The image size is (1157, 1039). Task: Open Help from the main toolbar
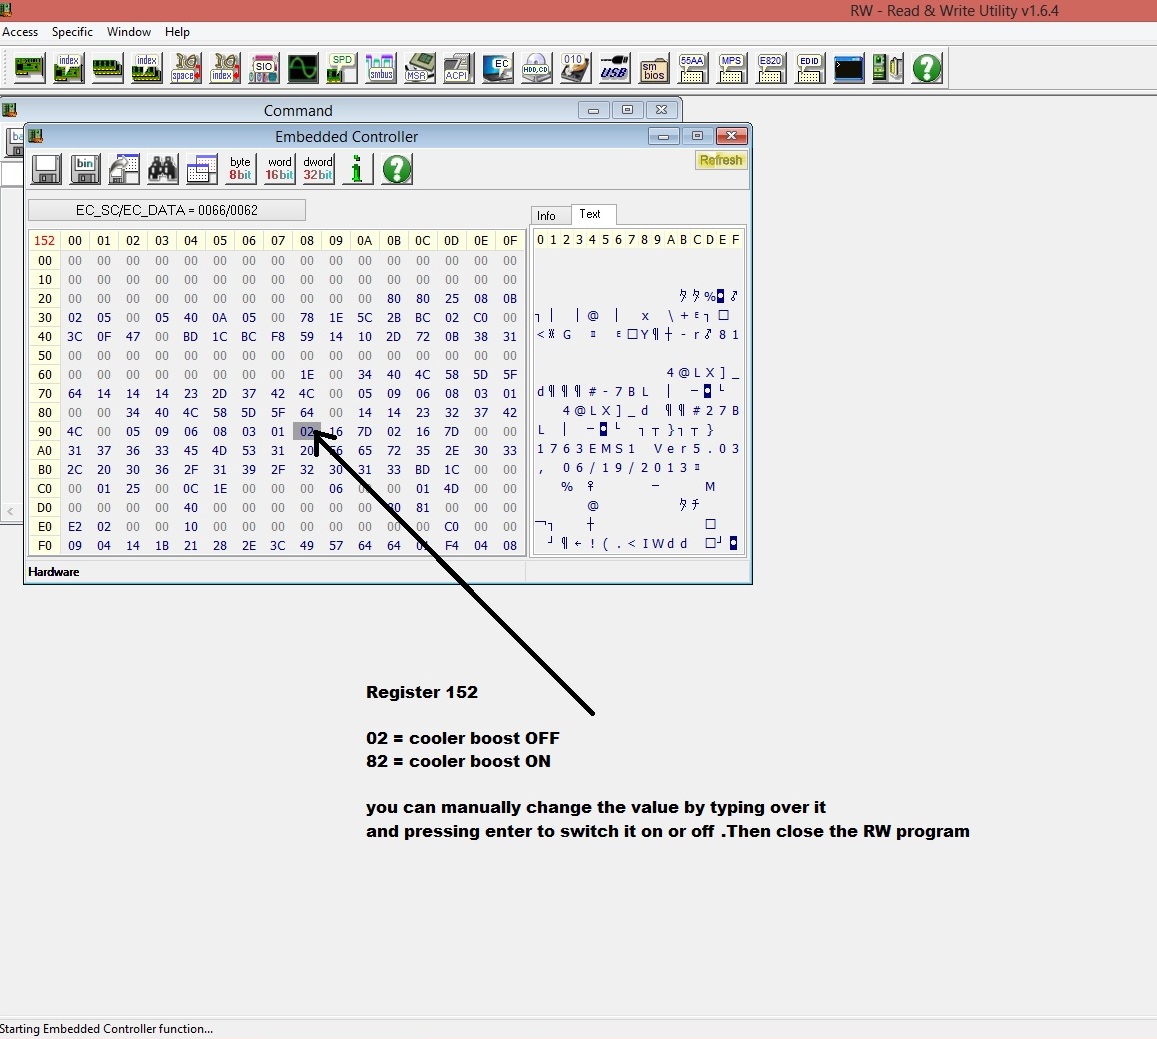pos(927,68)
